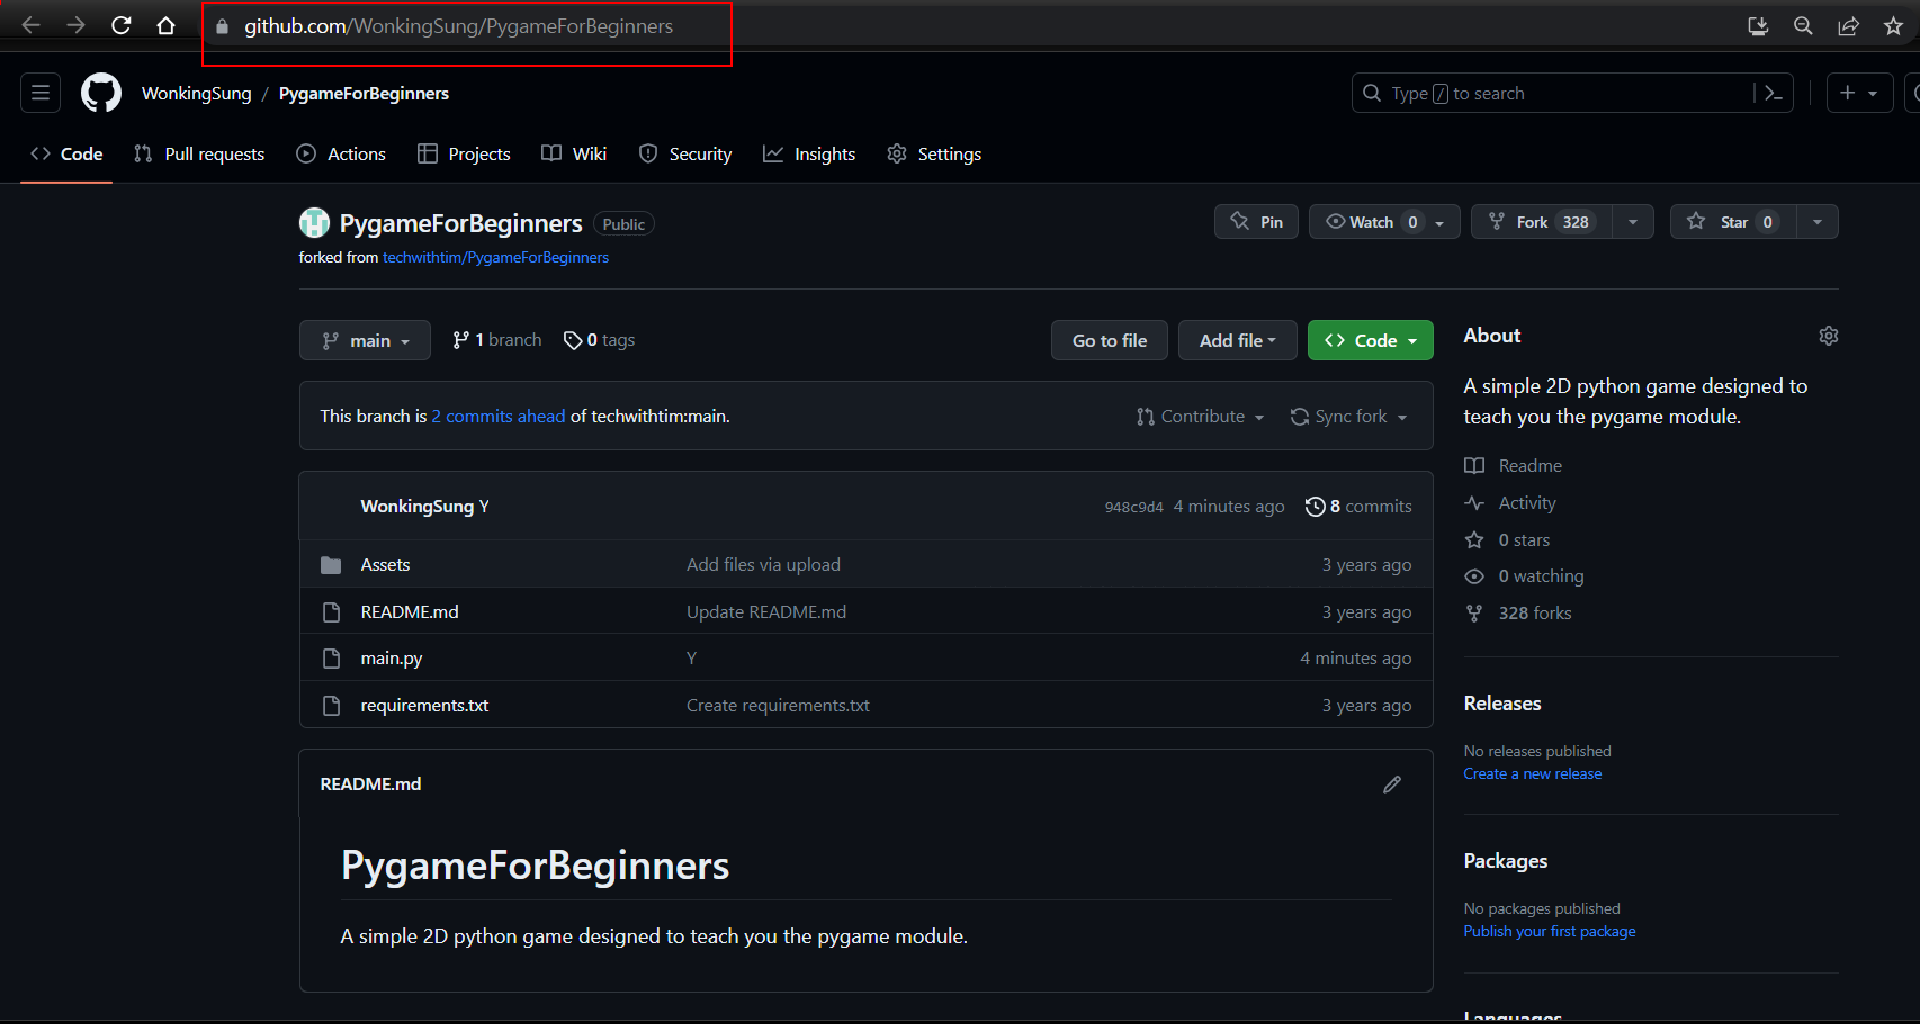Open About settings gear icon

point(1829,336)
